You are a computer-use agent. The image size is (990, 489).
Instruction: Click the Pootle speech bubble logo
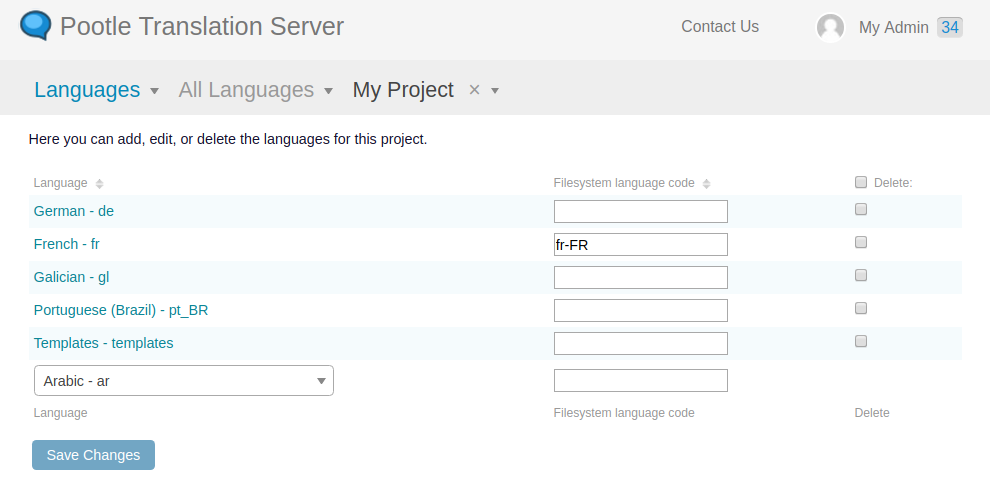(35, 26)
